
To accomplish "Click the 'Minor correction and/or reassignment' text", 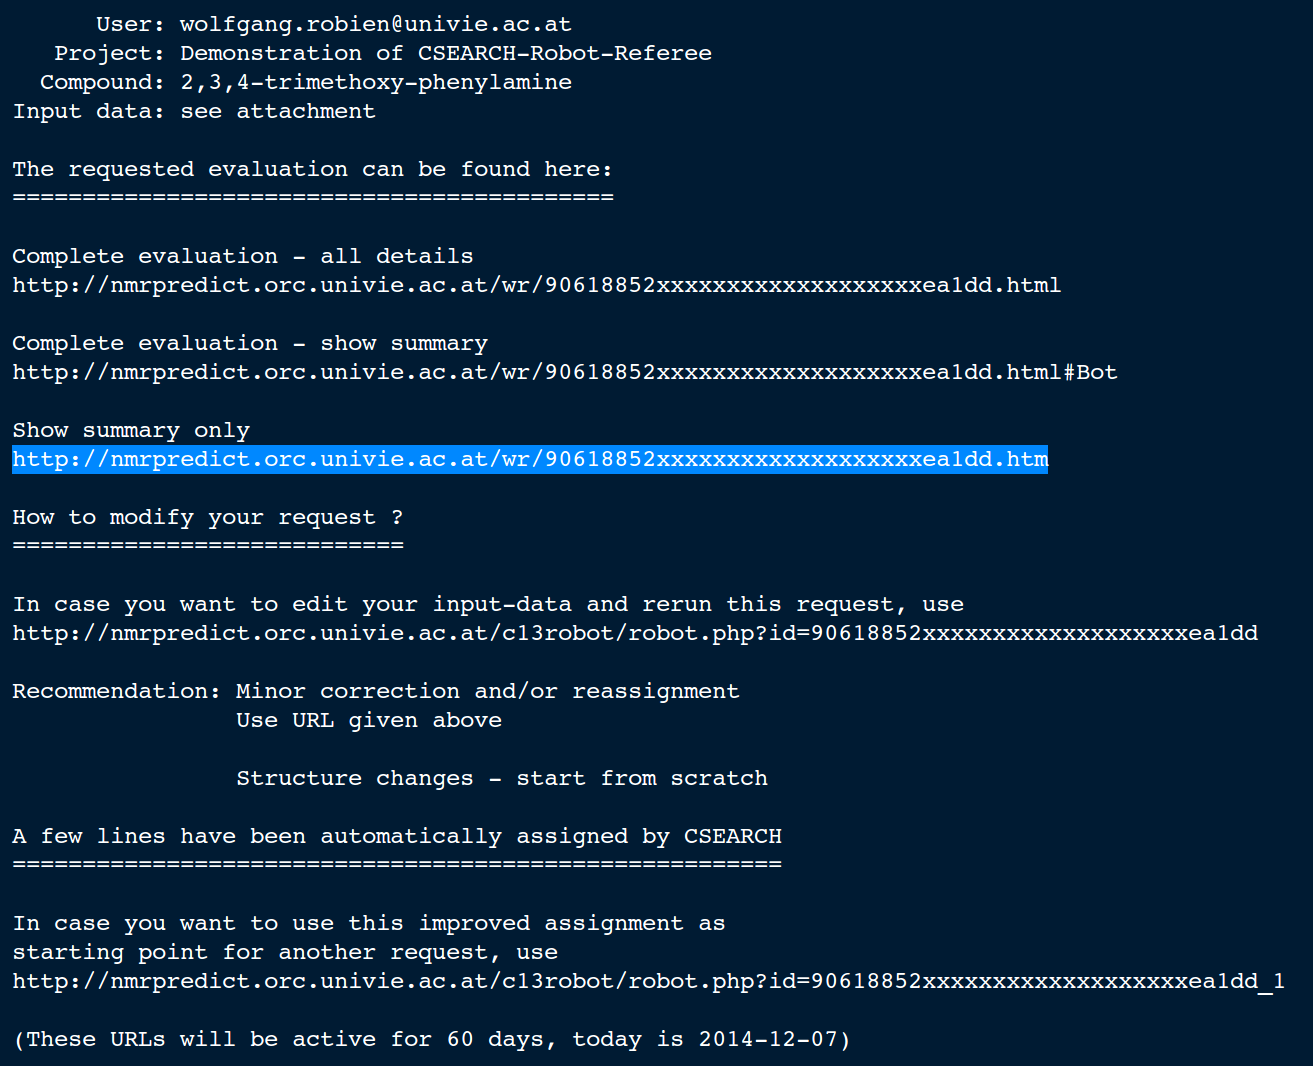I will coord(488,691).
